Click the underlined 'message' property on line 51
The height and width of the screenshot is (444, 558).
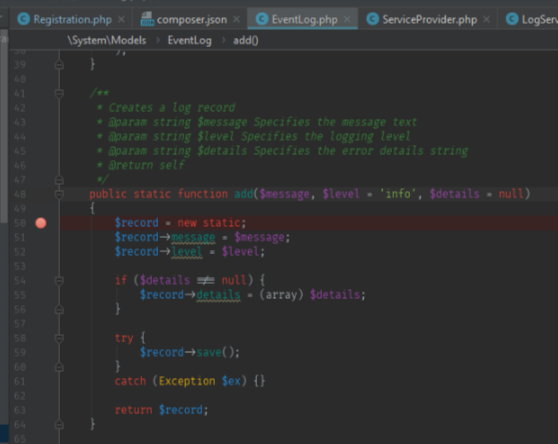tap(193, 238)
